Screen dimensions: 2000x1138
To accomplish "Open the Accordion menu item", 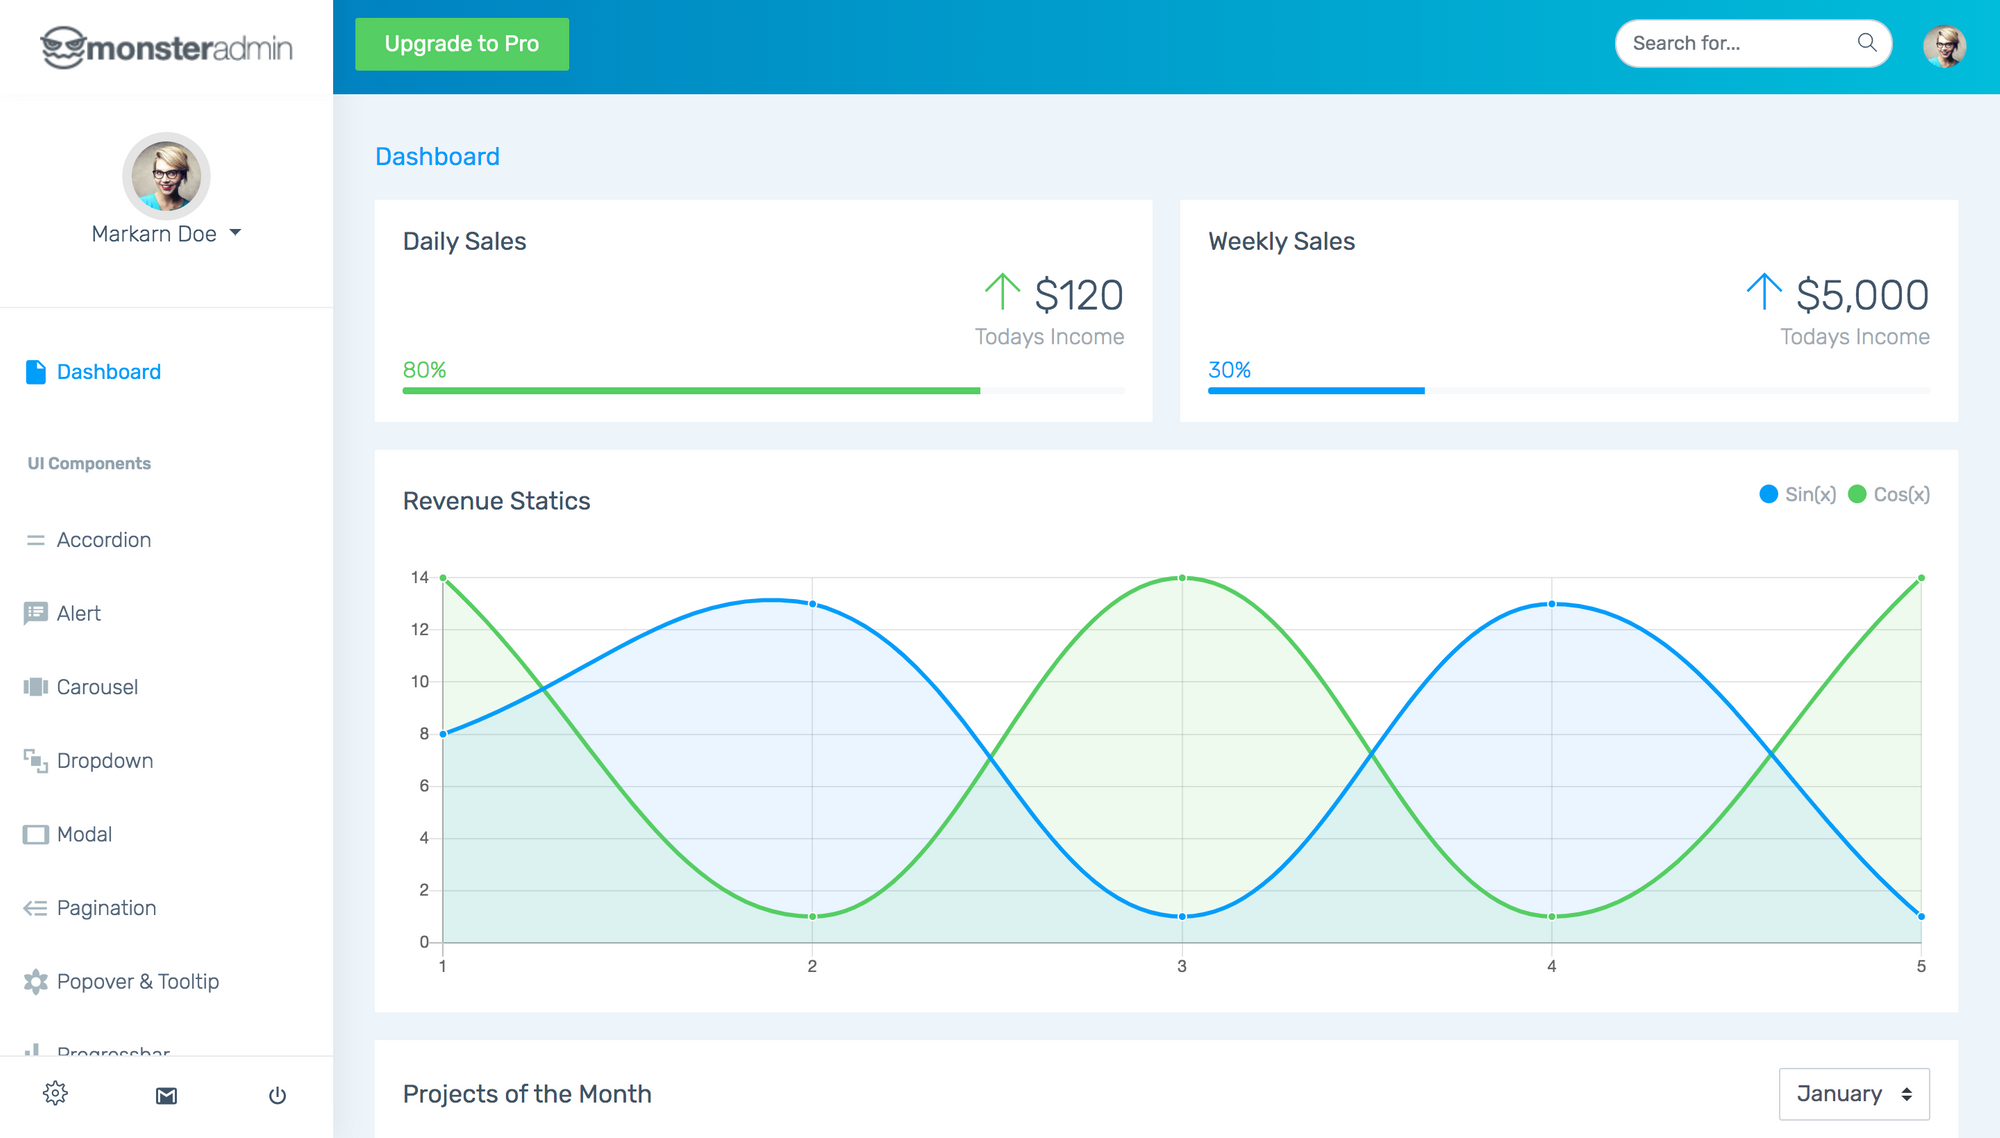I will pyautogui.click(x=103, y=540).
